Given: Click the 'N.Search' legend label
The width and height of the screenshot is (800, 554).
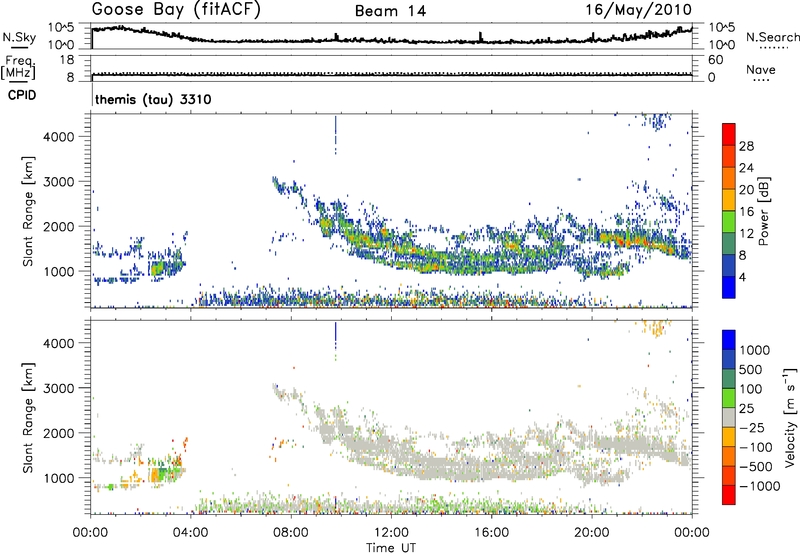Looking at the screenshot, I should pyautogui.click(x=772, y=37).
